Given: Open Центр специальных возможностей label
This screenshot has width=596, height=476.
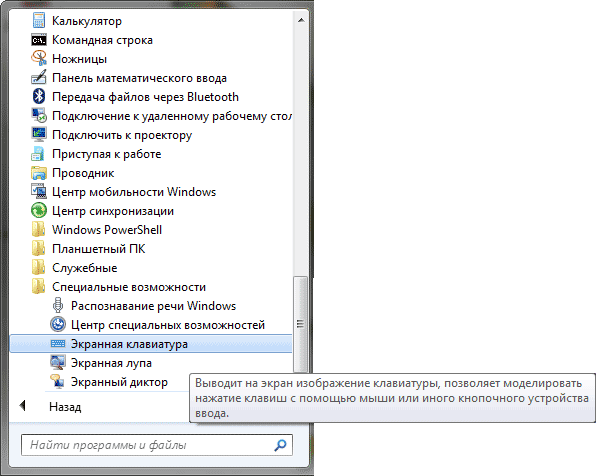Looking at the screenshot, I should coord(168,325).
